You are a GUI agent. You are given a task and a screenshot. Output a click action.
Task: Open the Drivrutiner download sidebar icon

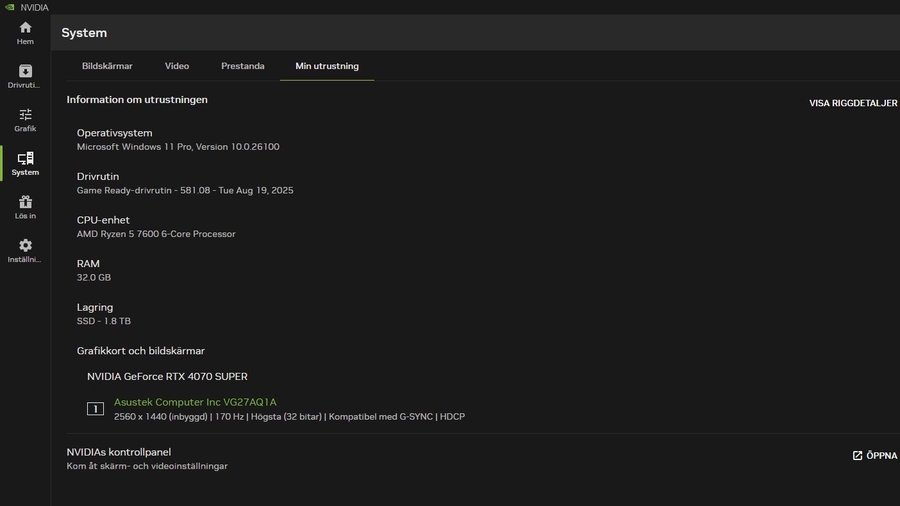[25, 71]
